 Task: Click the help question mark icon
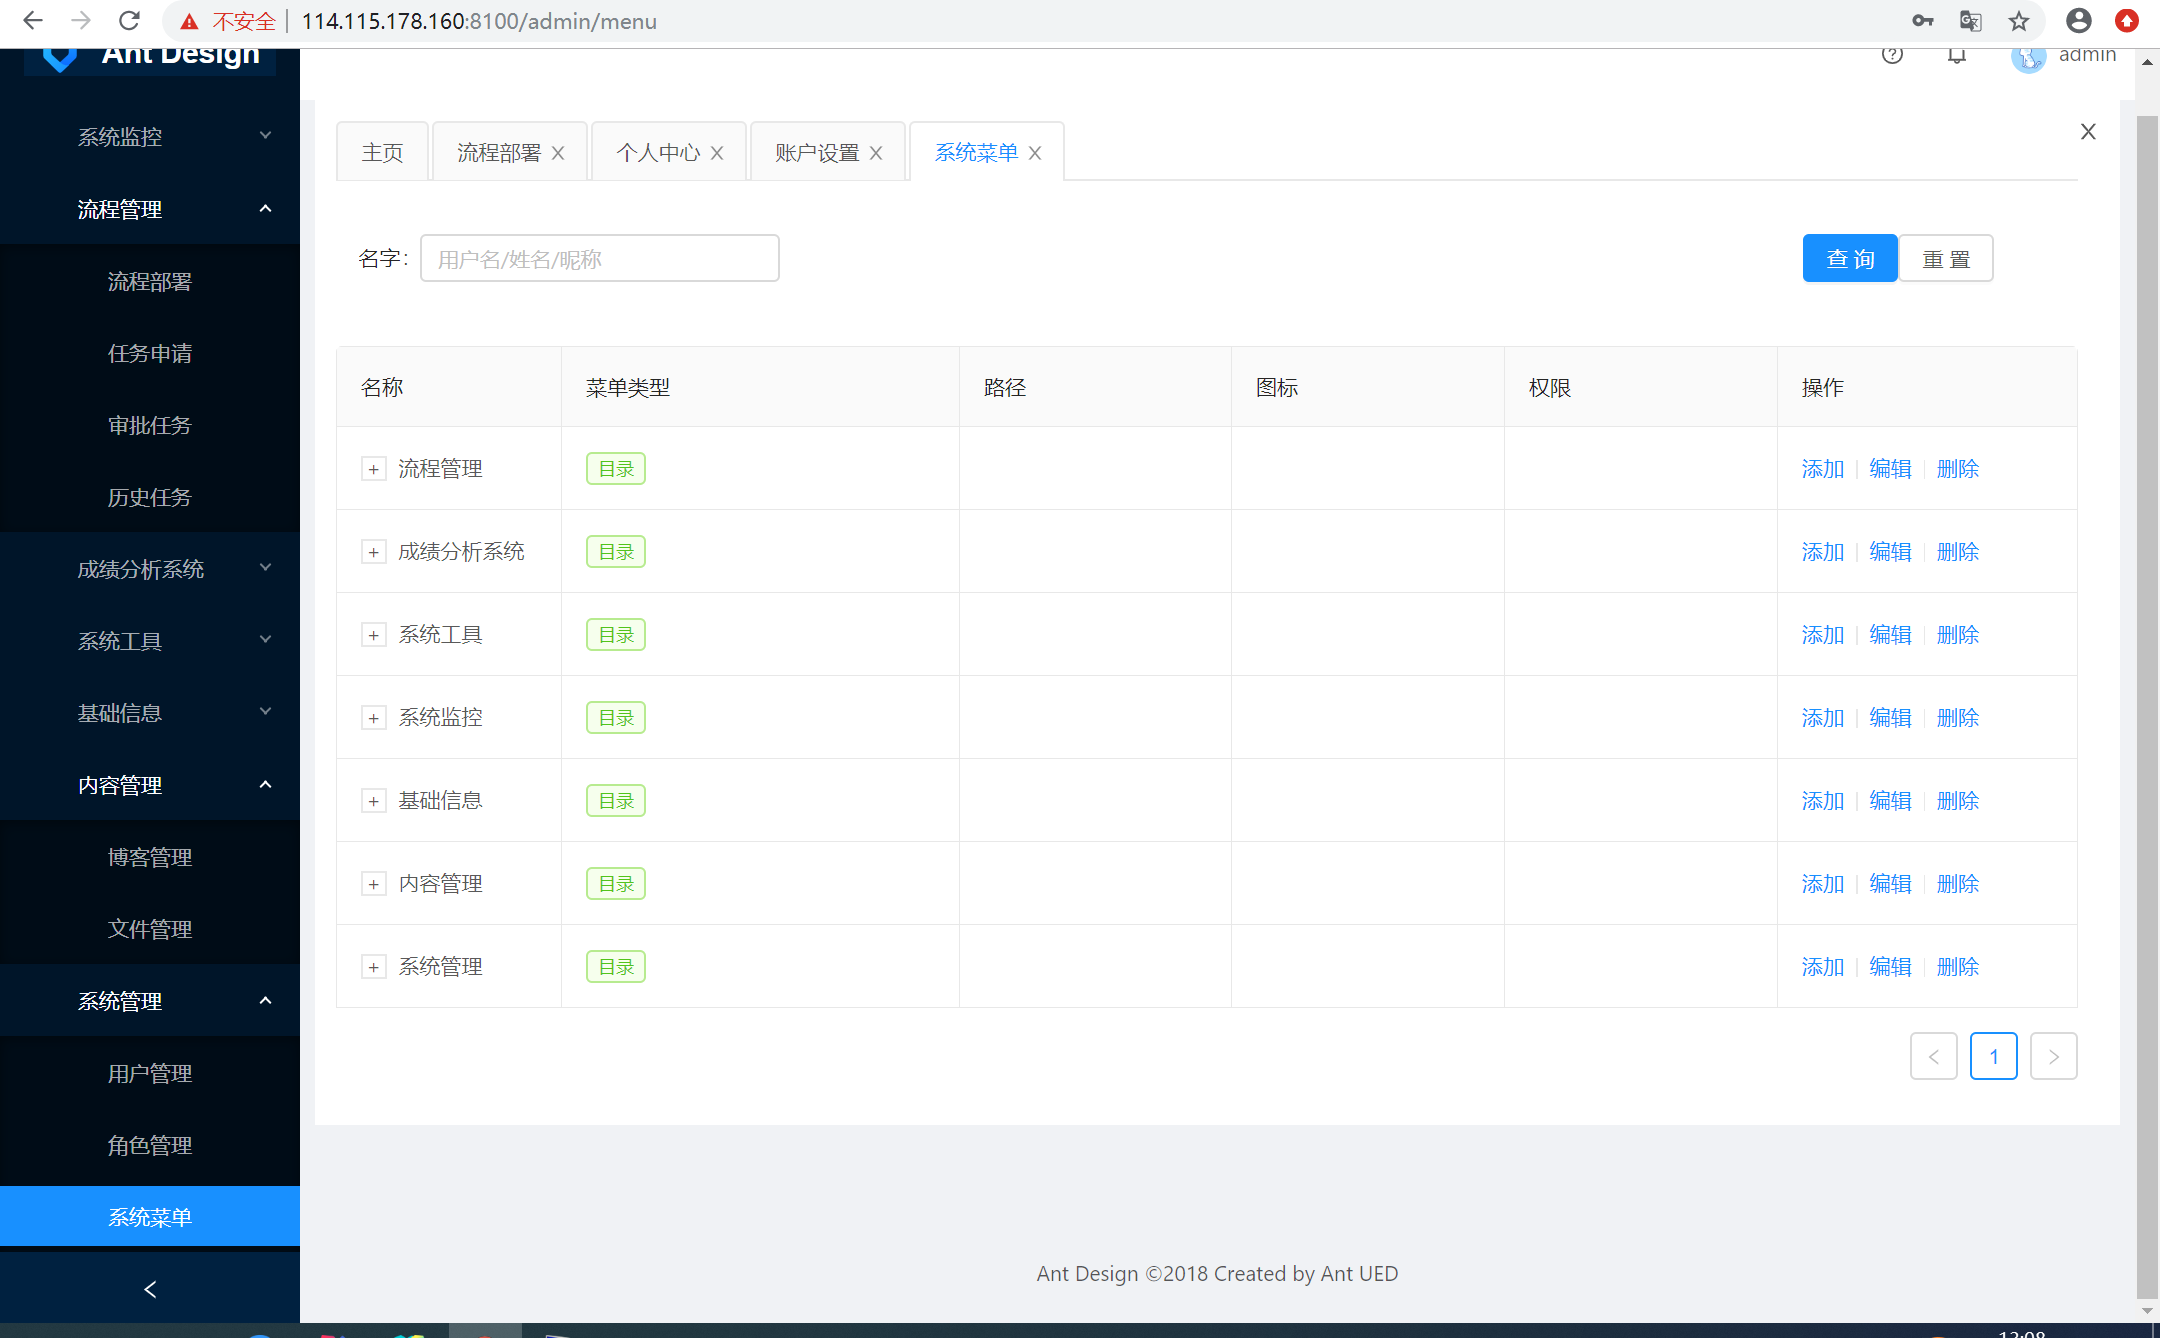click(1891, 55)
